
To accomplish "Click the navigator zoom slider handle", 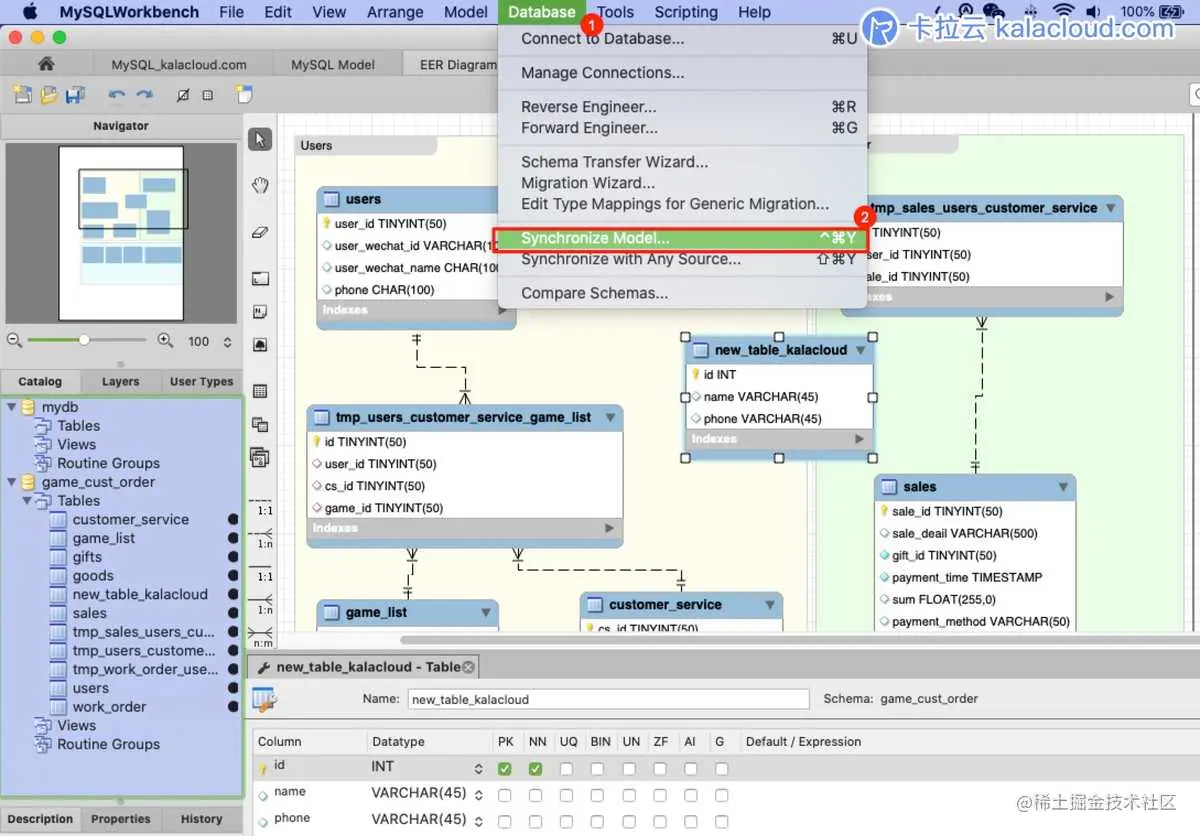I will tap(84, 341).
